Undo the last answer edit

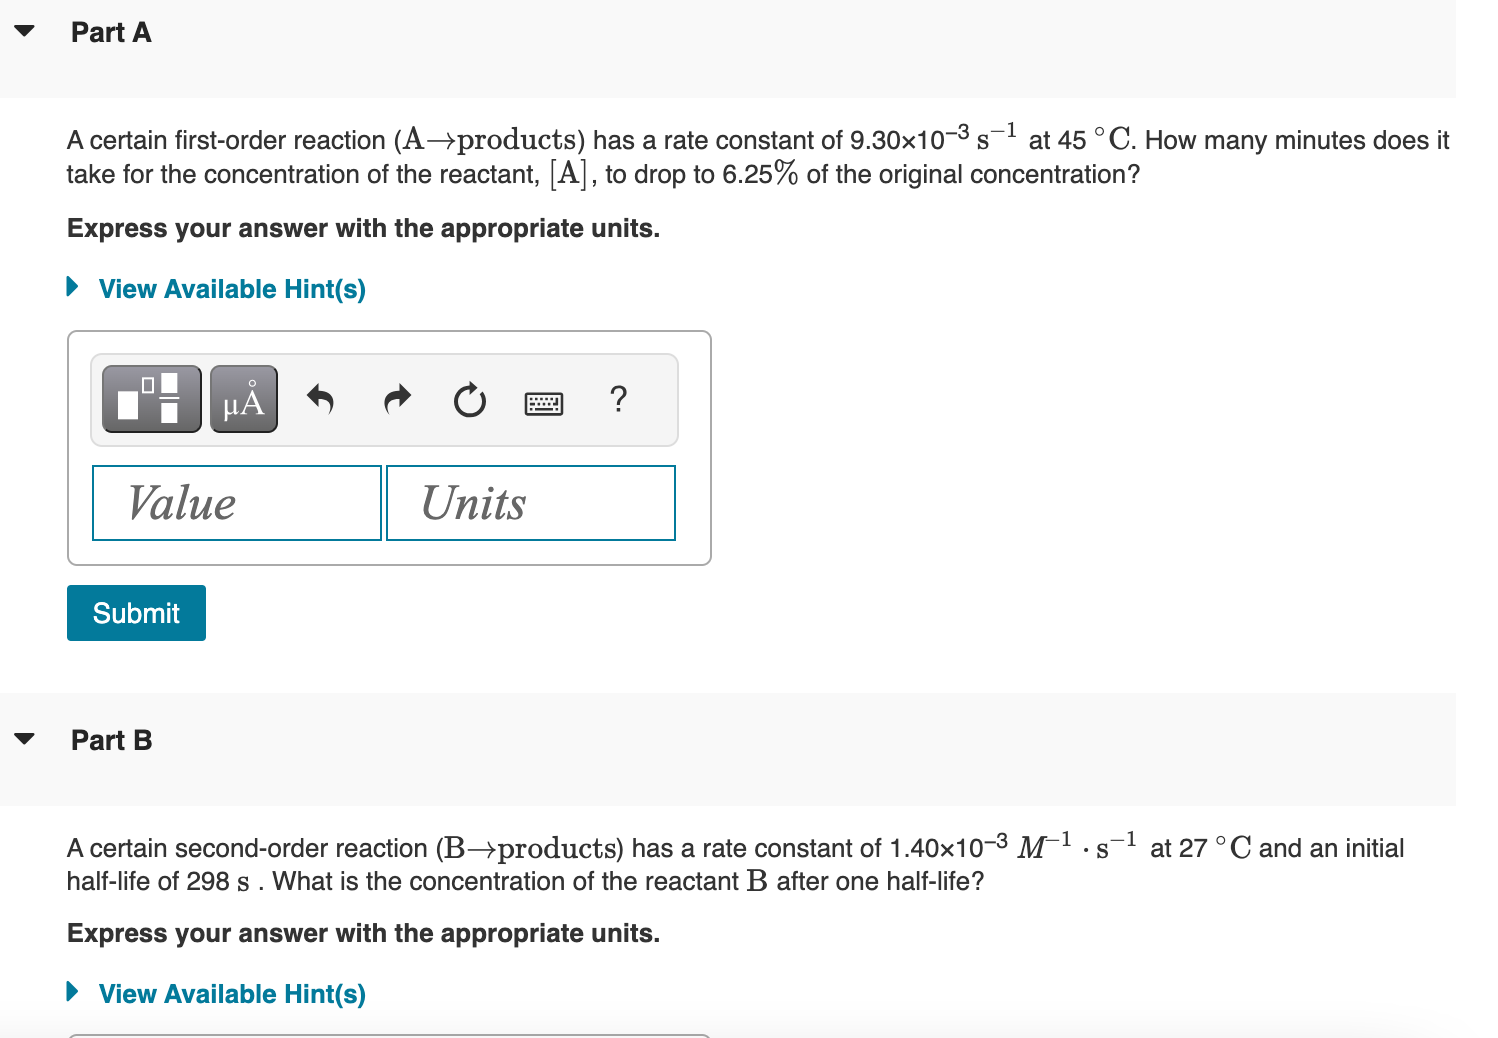[x=320, y=399]
